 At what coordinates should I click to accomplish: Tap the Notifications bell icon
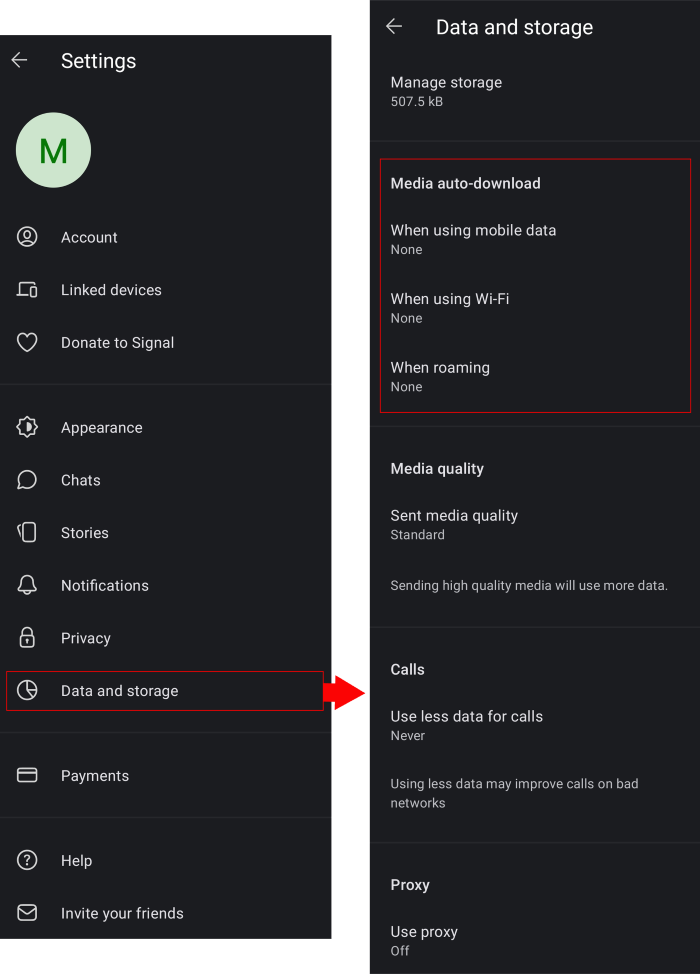(27, 586)
